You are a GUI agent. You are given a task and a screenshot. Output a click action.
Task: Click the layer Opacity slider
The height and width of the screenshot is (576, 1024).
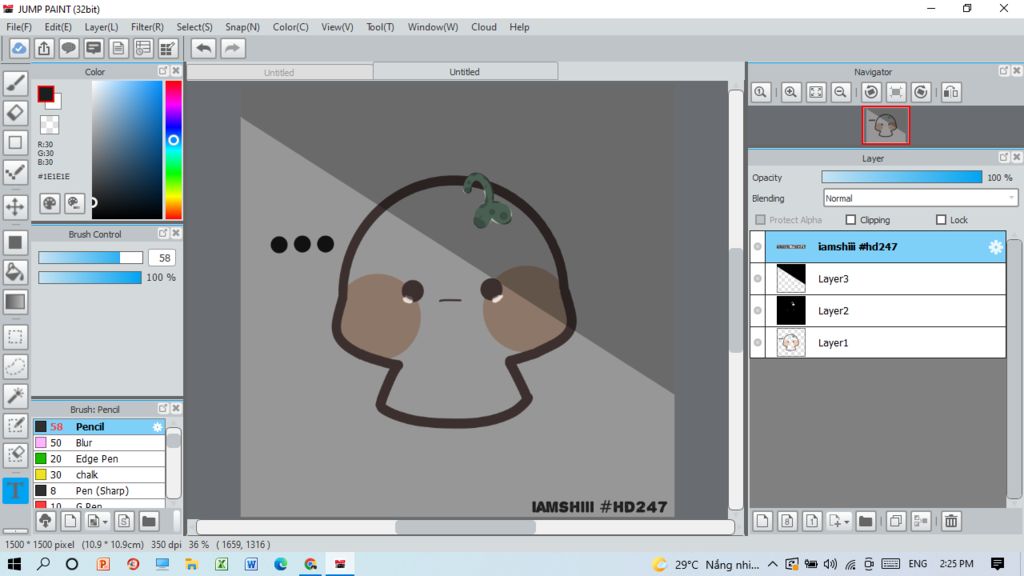click(x=901, y=178)
